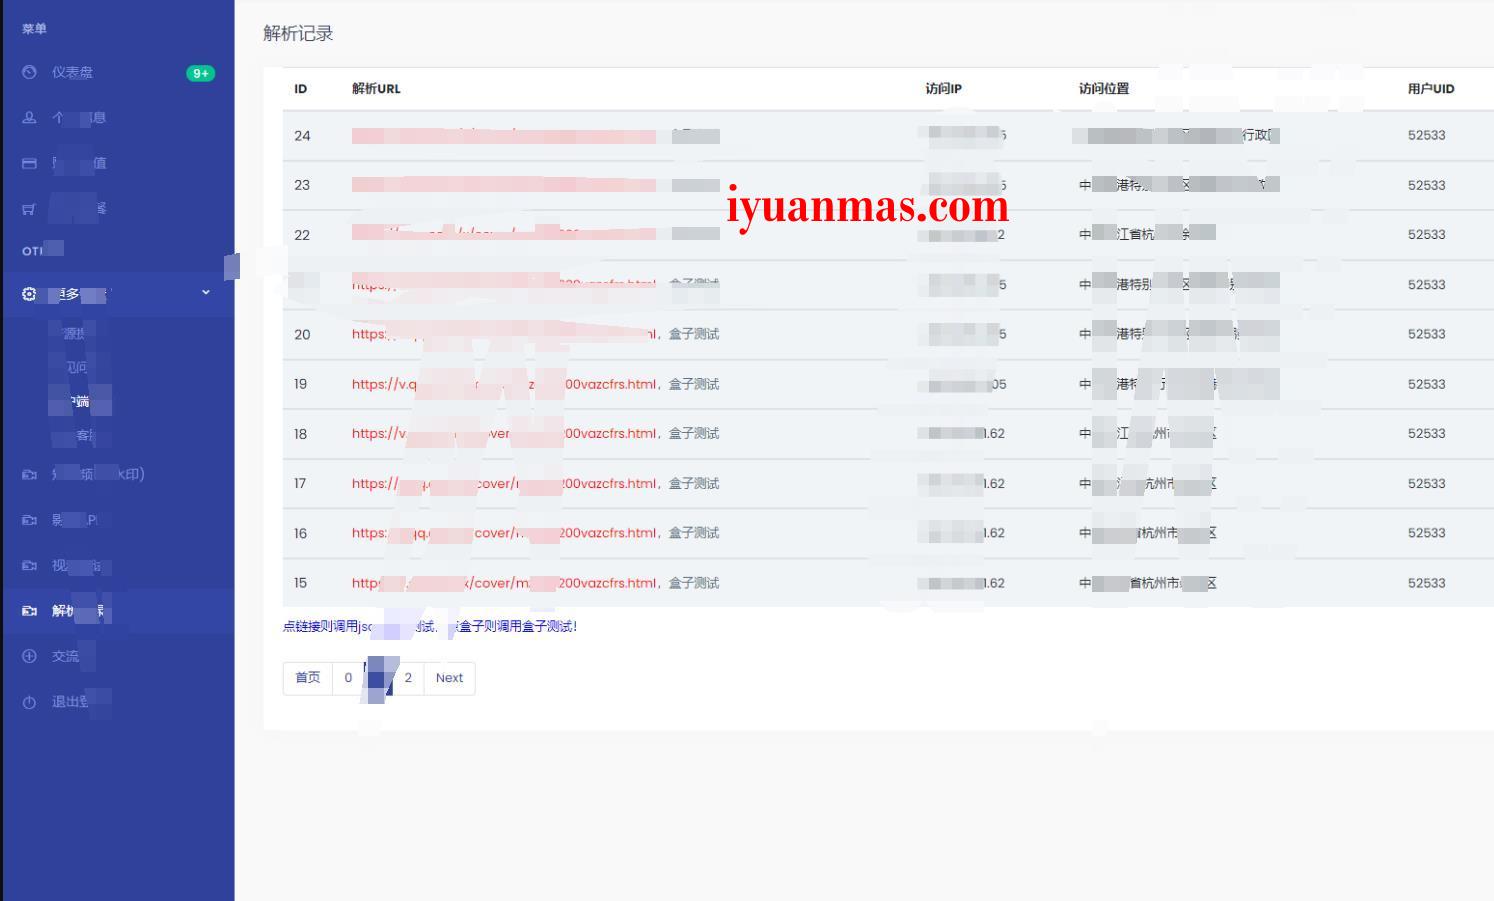This screenshot has width=1494, height=901.
Task: Click the dashboard gauge icon beside 仪表盘
Action: 29,72
